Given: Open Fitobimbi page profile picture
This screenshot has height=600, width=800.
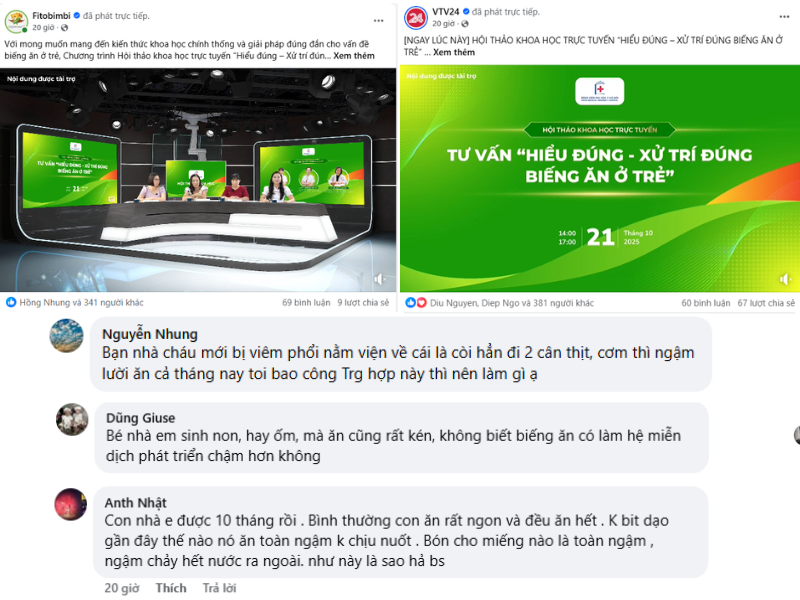Looking at the screenshot, I should pyautogui.click(x=16, y=22).
